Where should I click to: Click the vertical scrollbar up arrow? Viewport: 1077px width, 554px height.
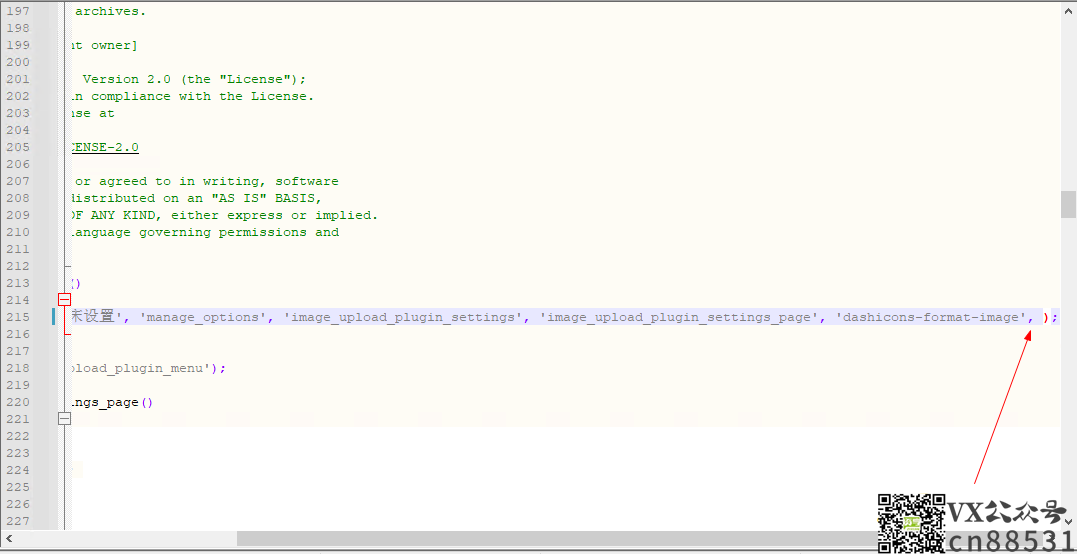pos(1068,10)
